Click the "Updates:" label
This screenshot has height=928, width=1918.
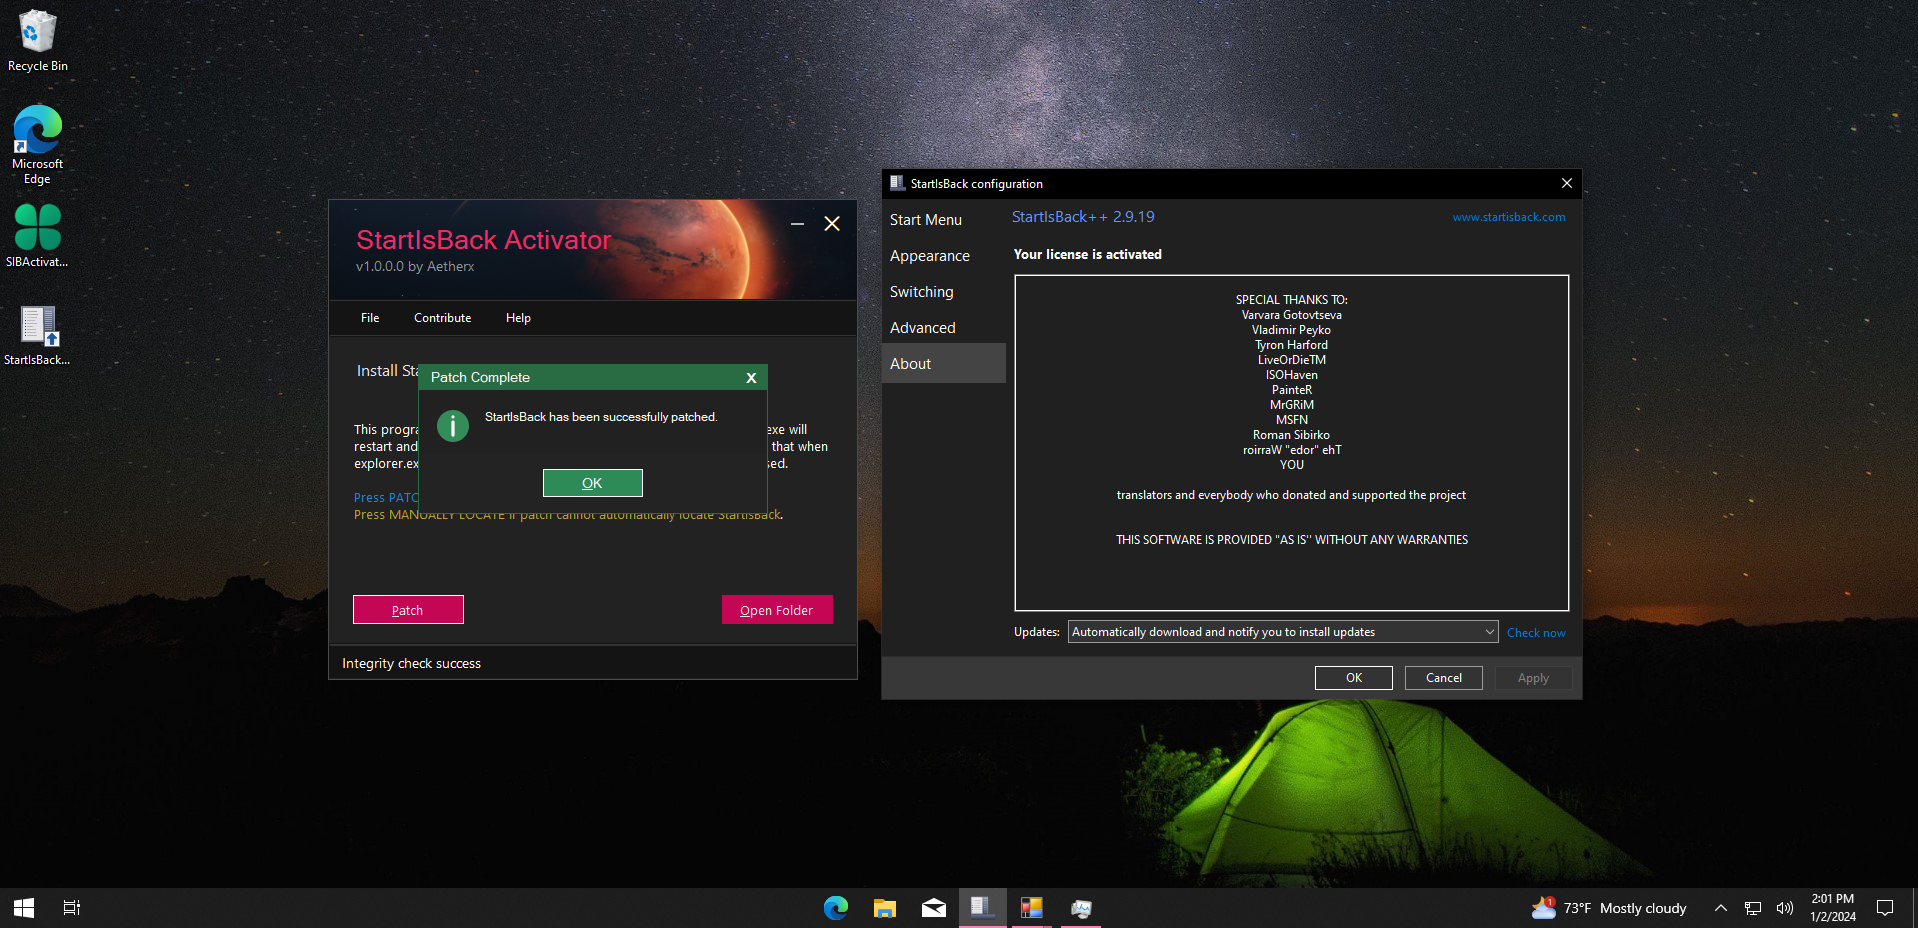point(1037,632)
